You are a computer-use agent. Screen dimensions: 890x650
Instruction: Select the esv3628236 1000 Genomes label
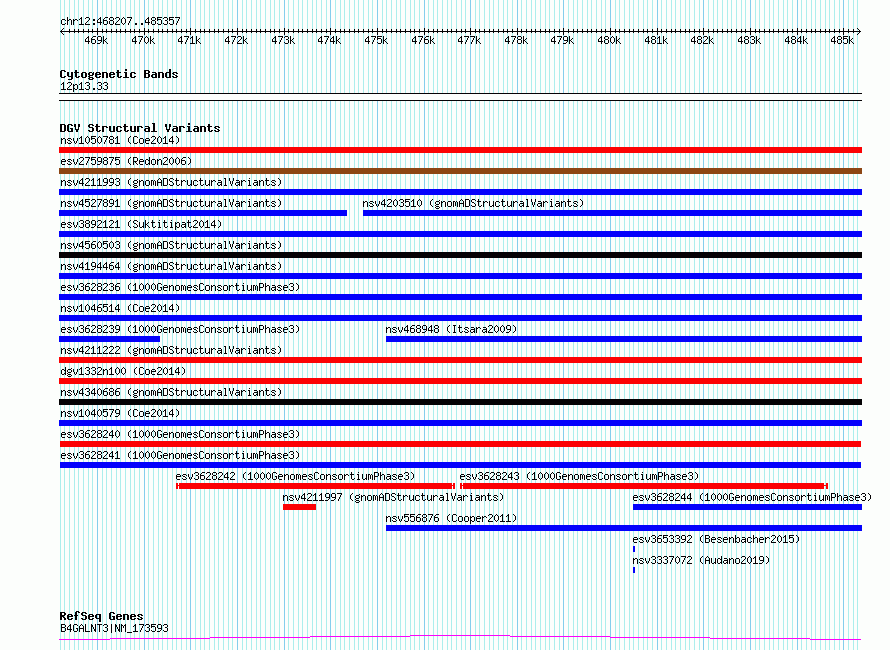(180, 287)
